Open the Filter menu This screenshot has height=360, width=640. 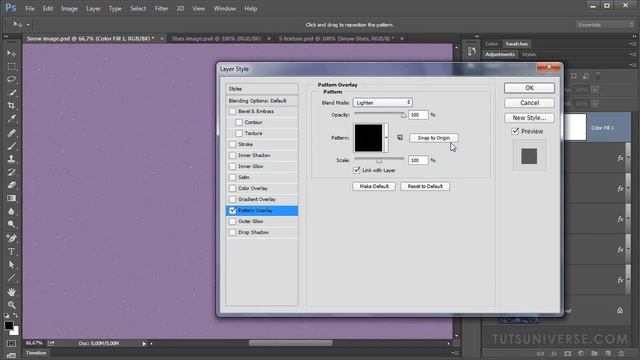click(161, 9)
